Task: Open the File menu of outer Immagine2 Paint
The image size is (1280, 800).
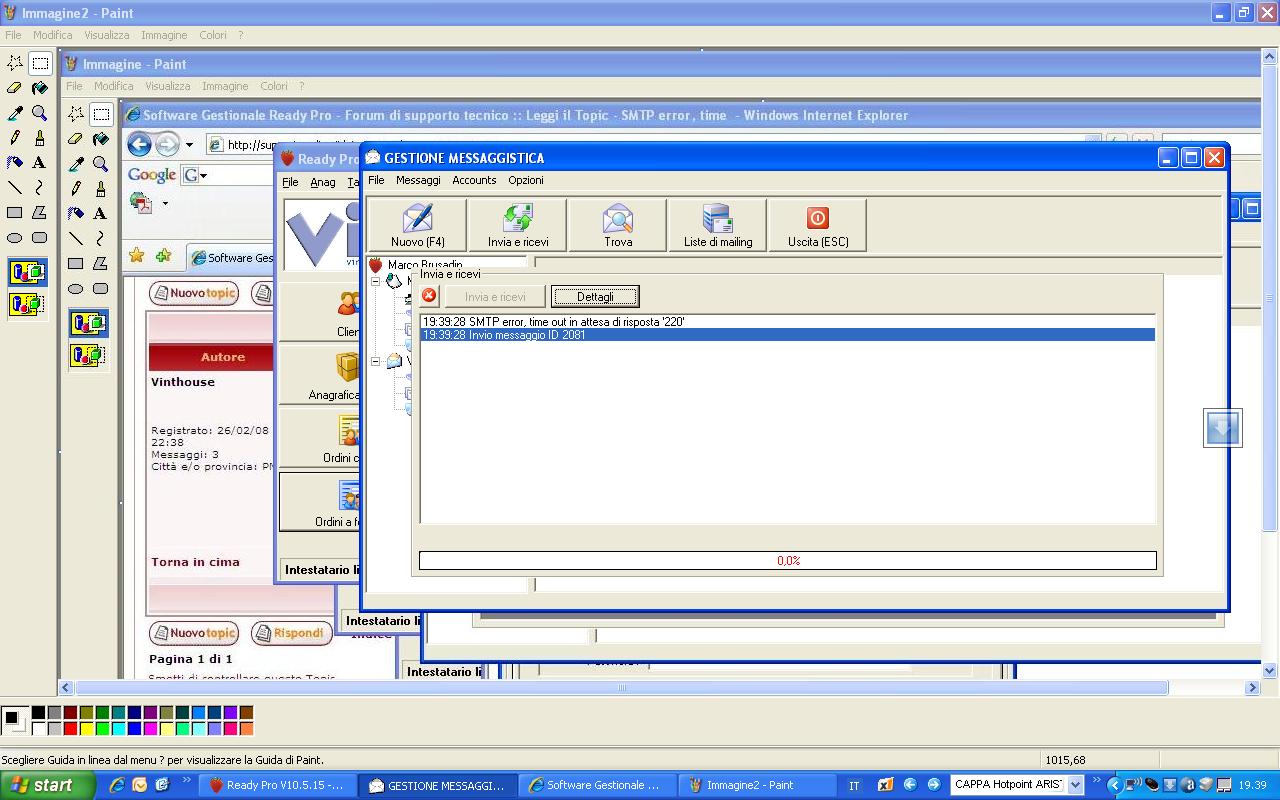Action: [13, 35]
